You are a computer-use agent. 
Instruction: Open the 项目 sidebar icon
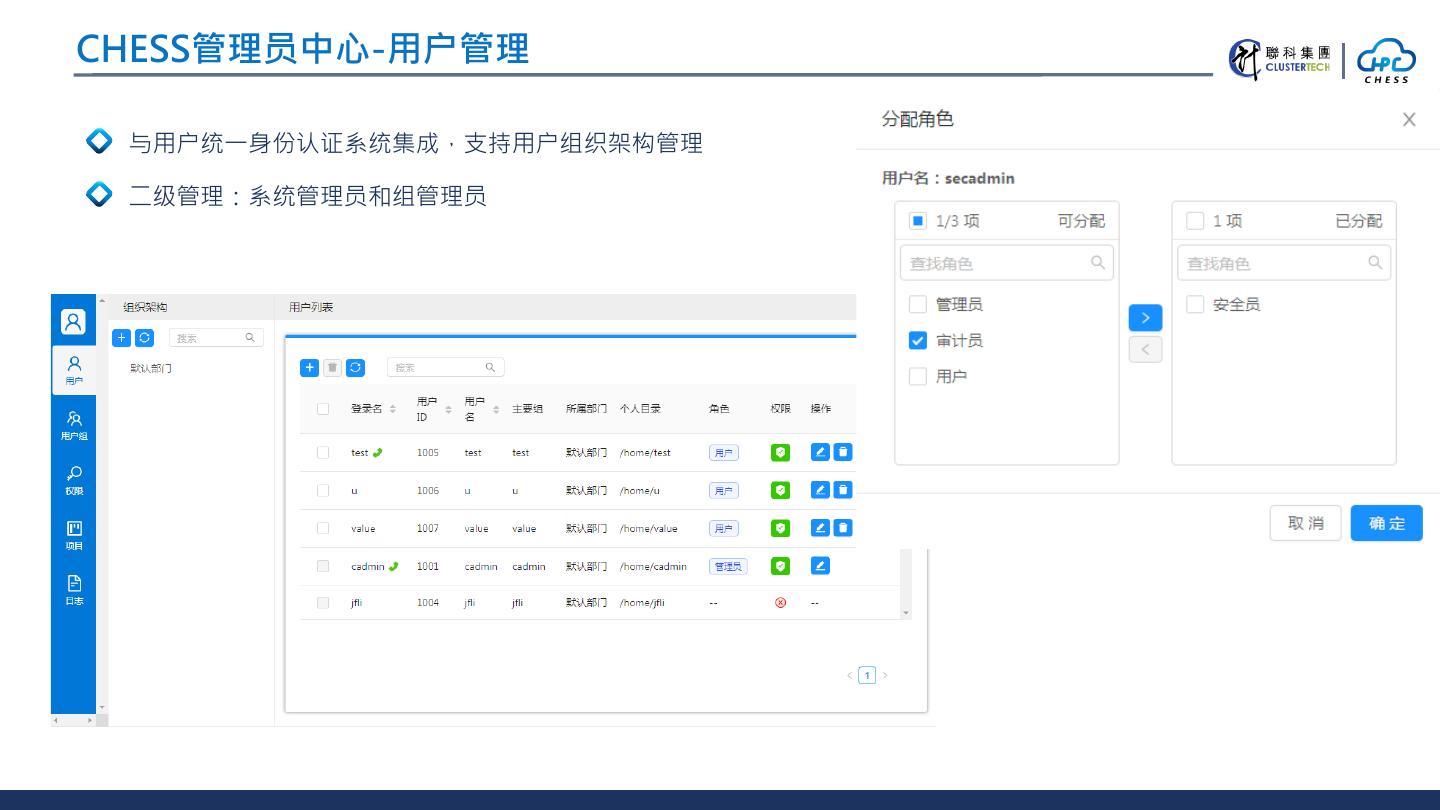coord(74,534)
